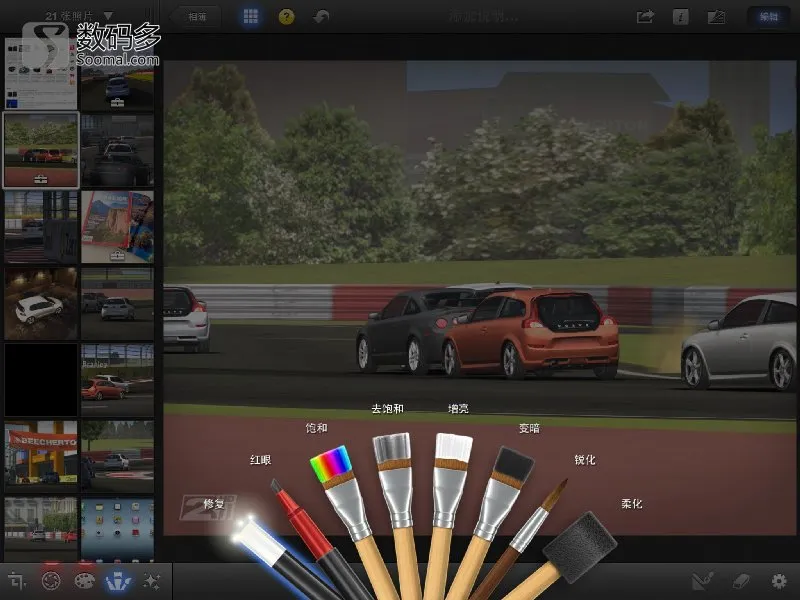Select the eraser icon

pos(740,581)
